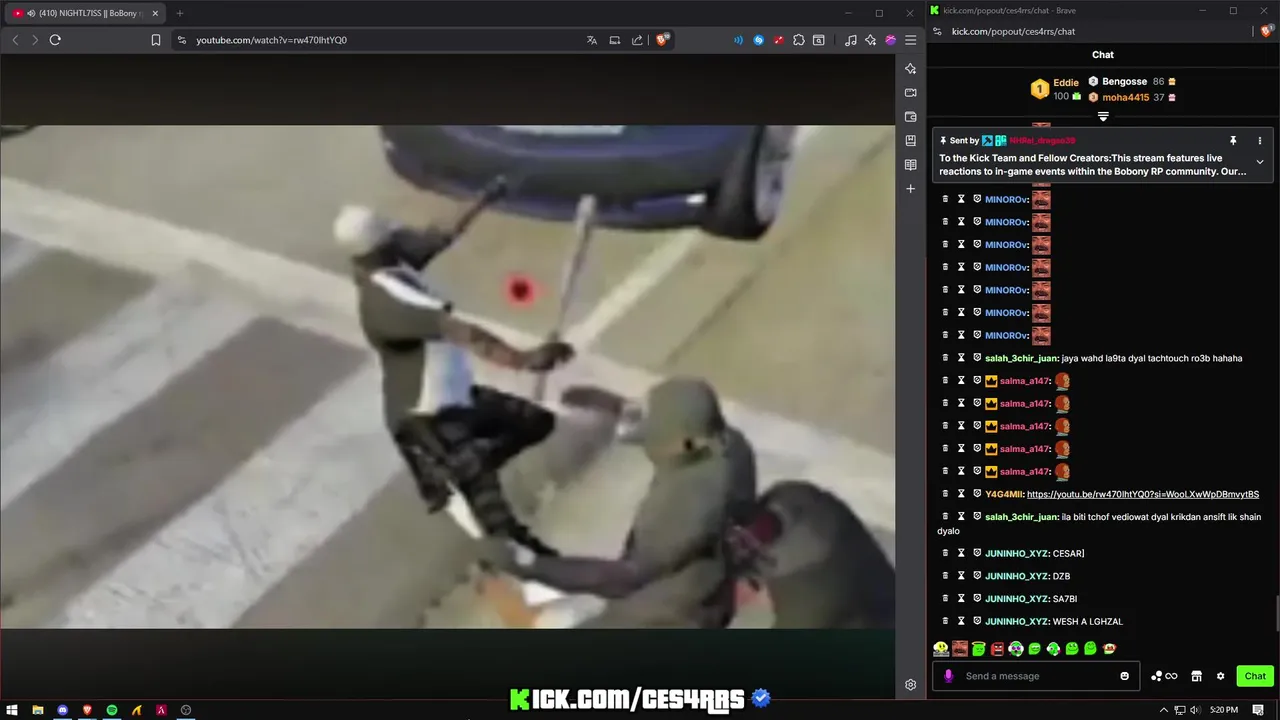1280x720 pixels.
Task: Open File Explorer from taskbar
Action: (38, 710)
